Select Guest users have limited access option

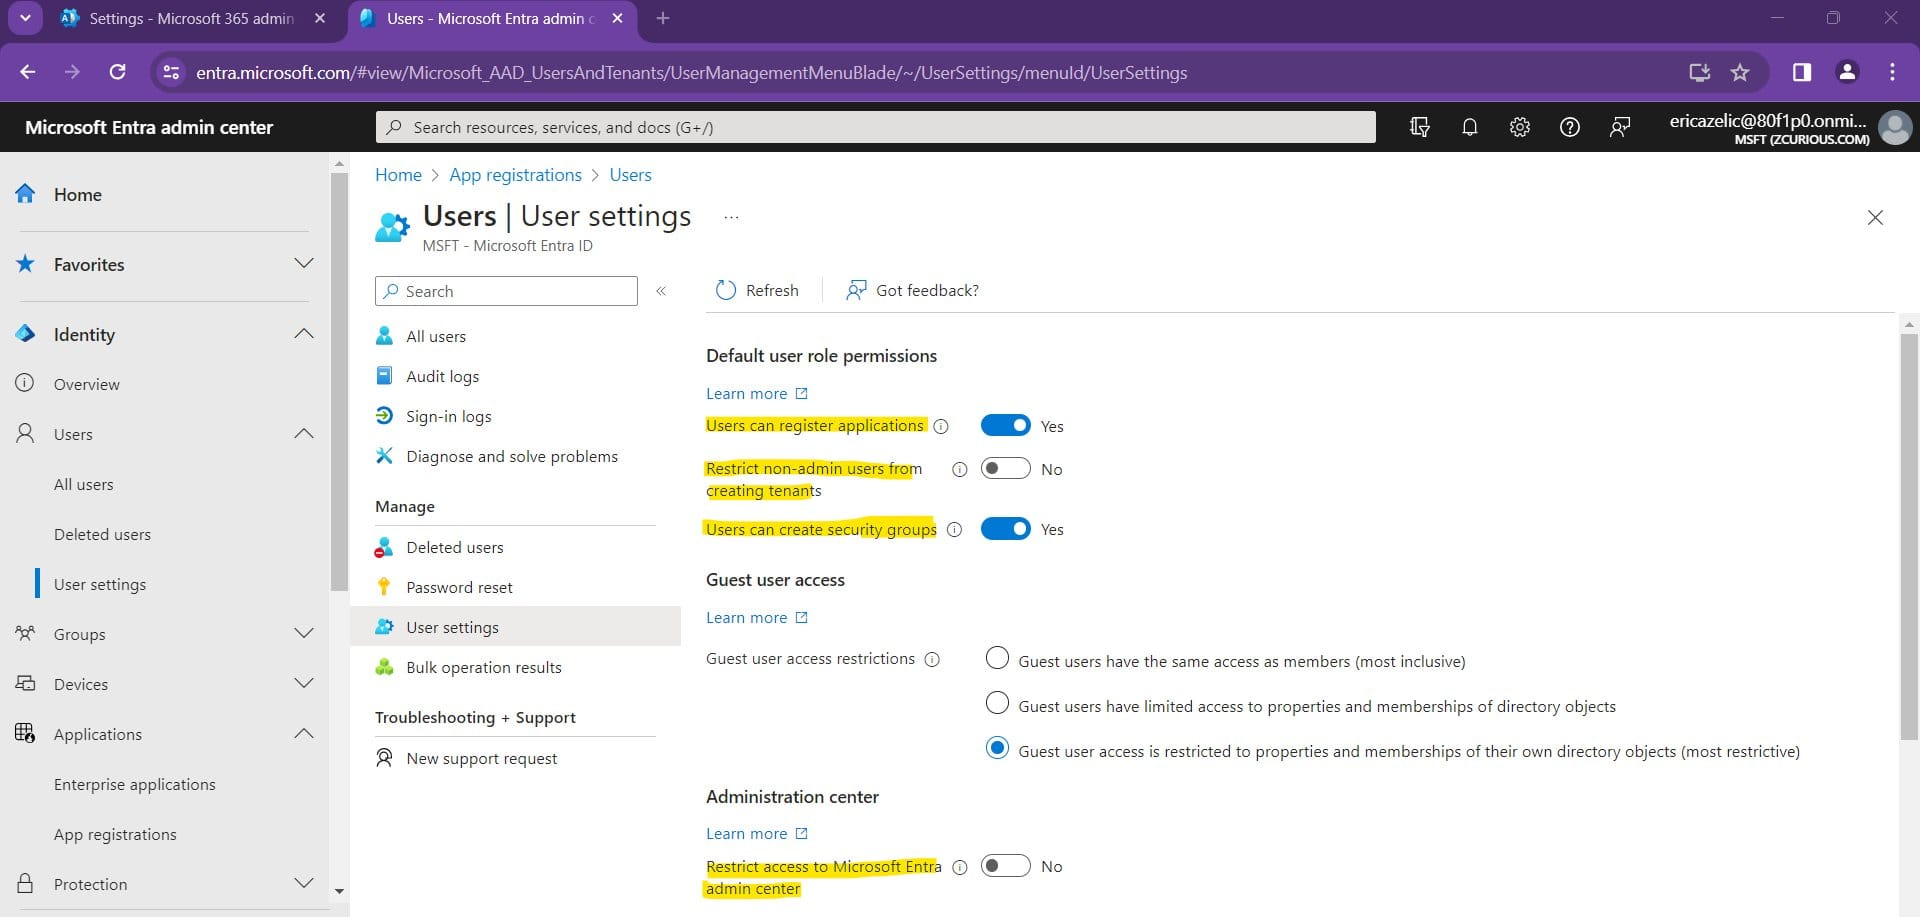coord(997,703)
